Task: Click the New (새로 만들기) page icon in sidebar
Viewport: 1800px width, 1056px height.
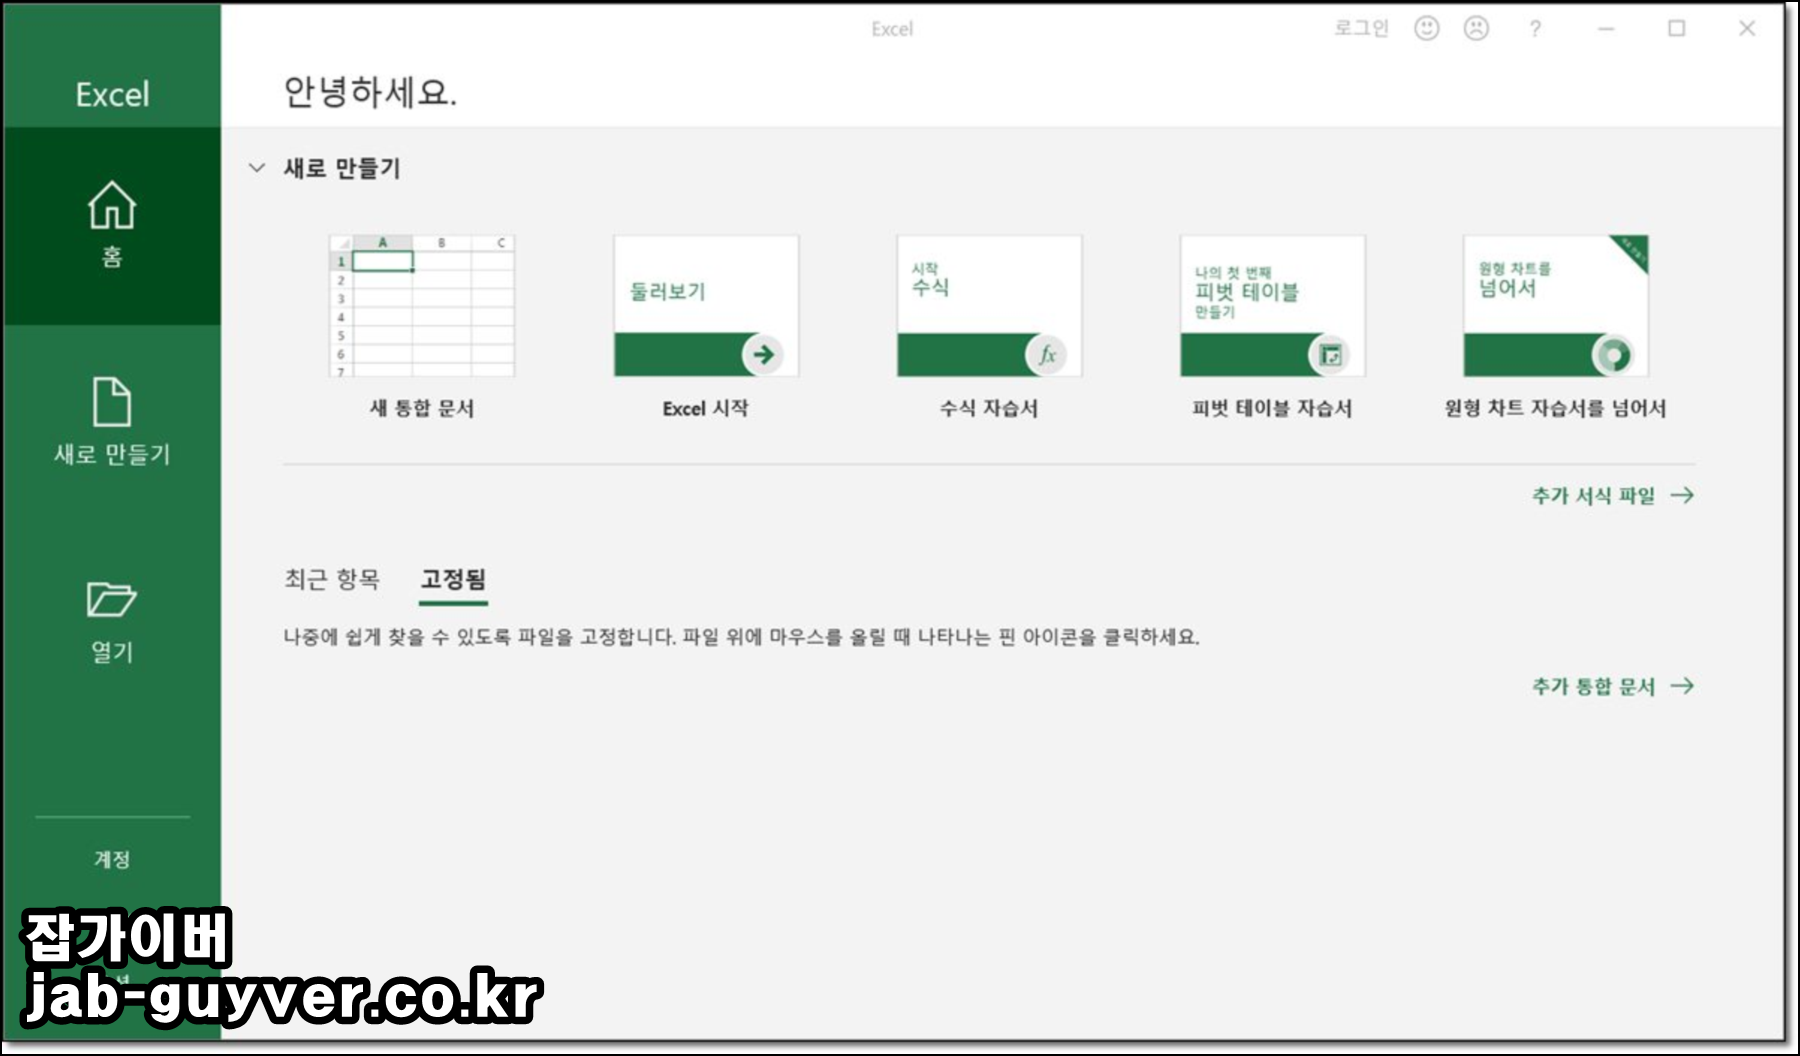Action: (x=112, y=401)
